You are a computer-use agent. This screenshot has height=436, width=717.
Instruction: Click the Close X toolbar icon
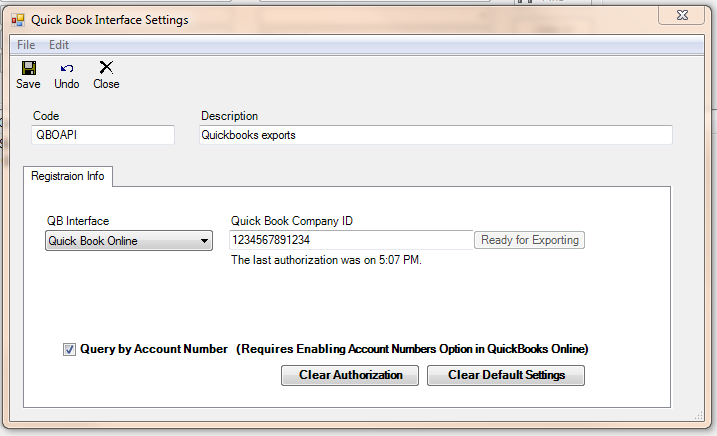pyautogui.click(x=106, y=68)
